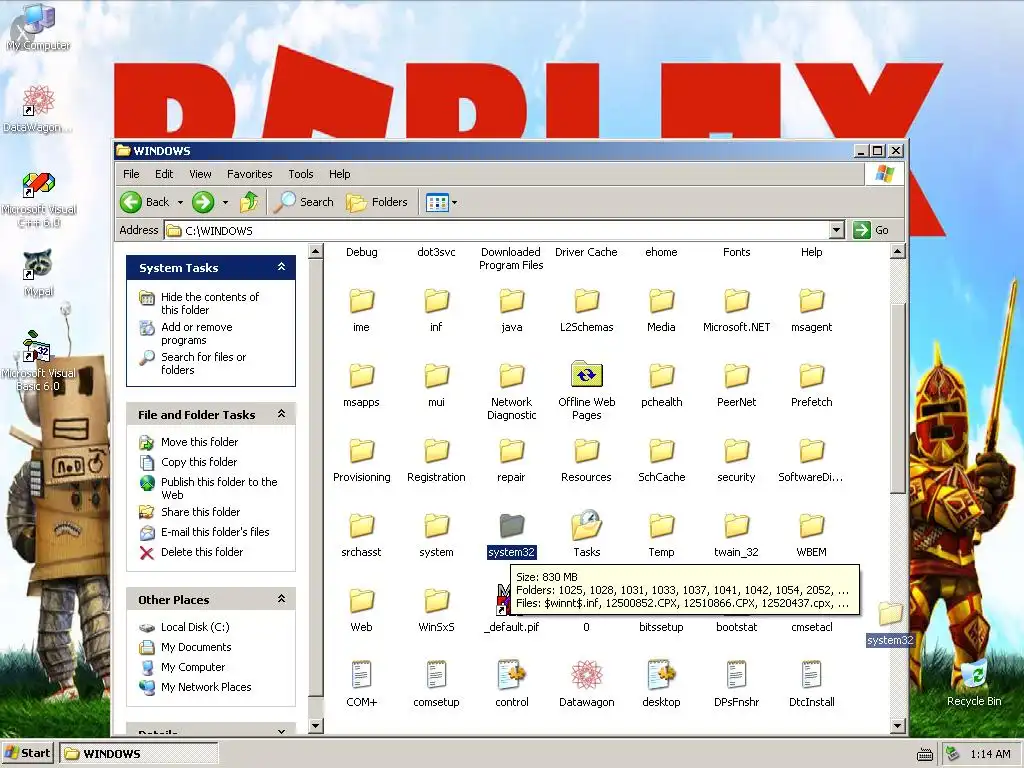1024x768 pixels.
Task: Select the system32 folder icon
Action: click(x=511, y=525)
